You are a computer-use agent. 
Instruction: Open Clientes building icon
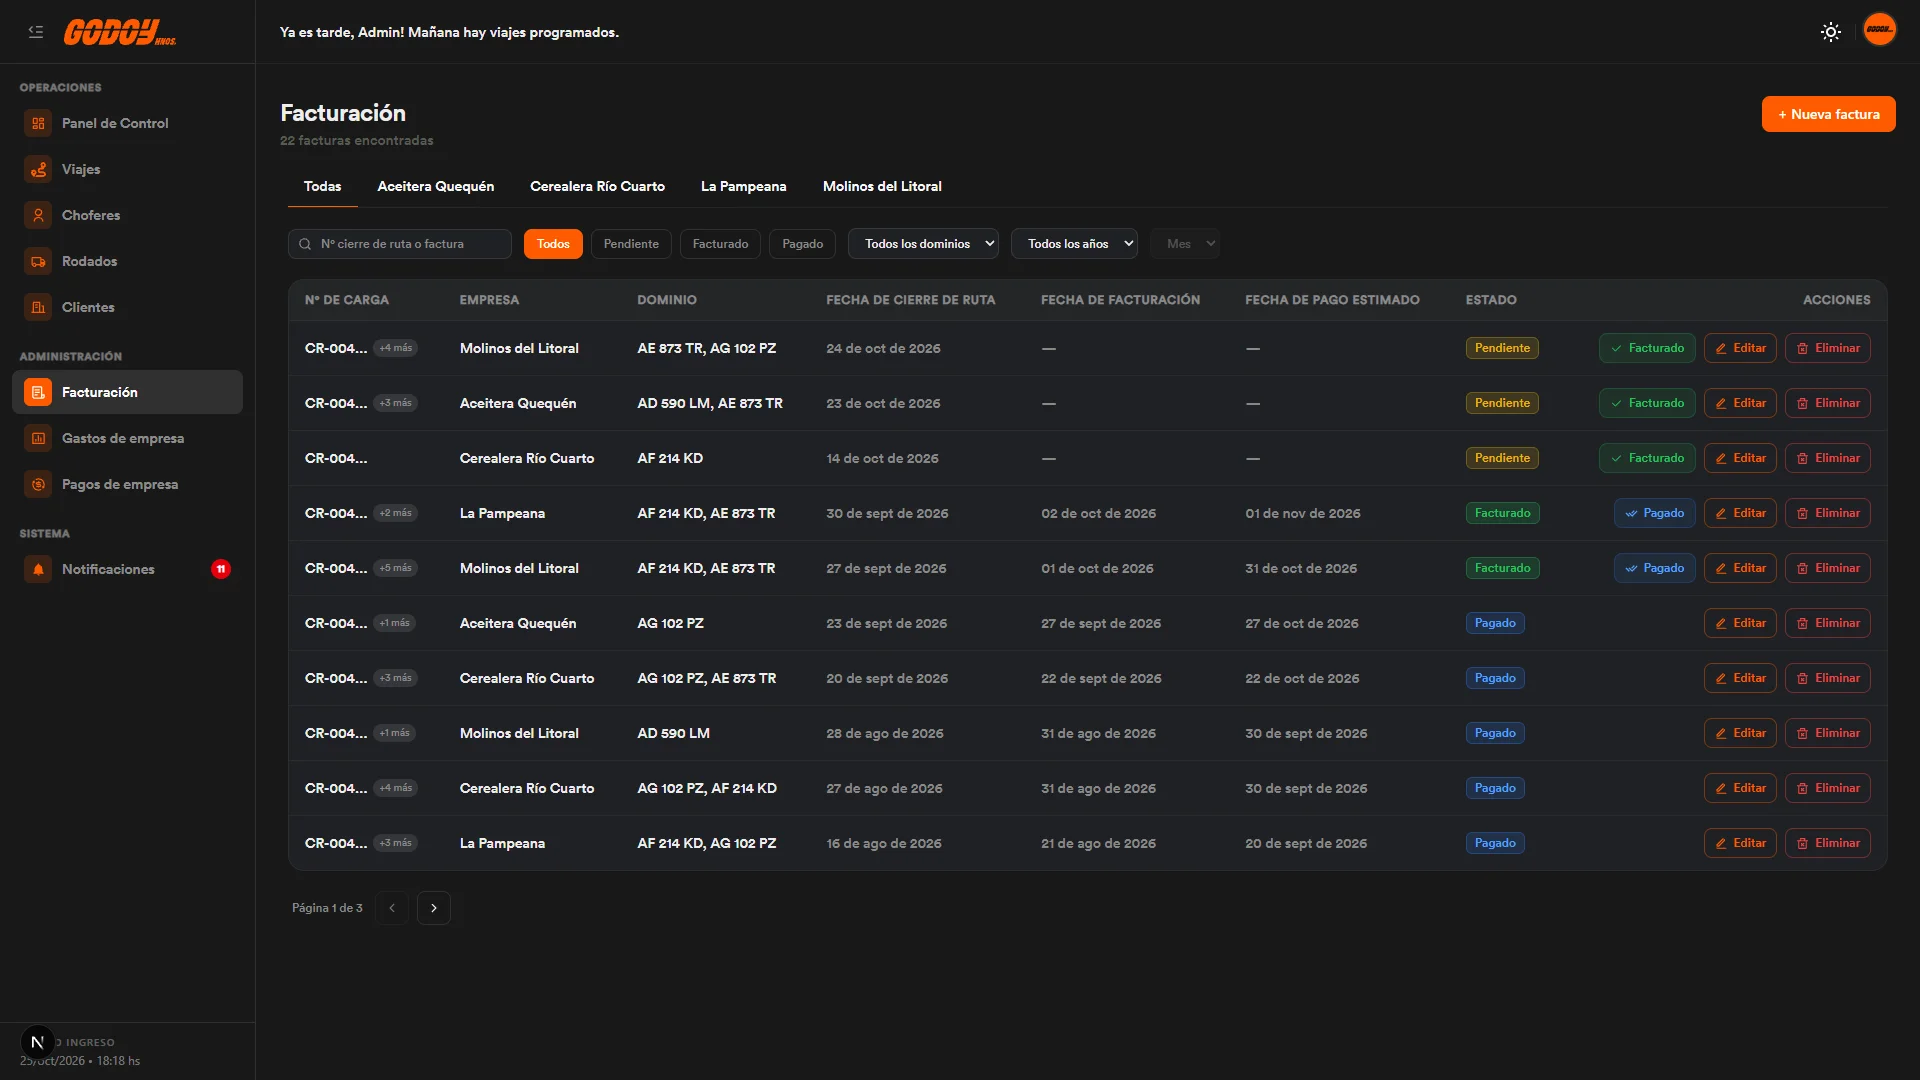coord(38,307)
